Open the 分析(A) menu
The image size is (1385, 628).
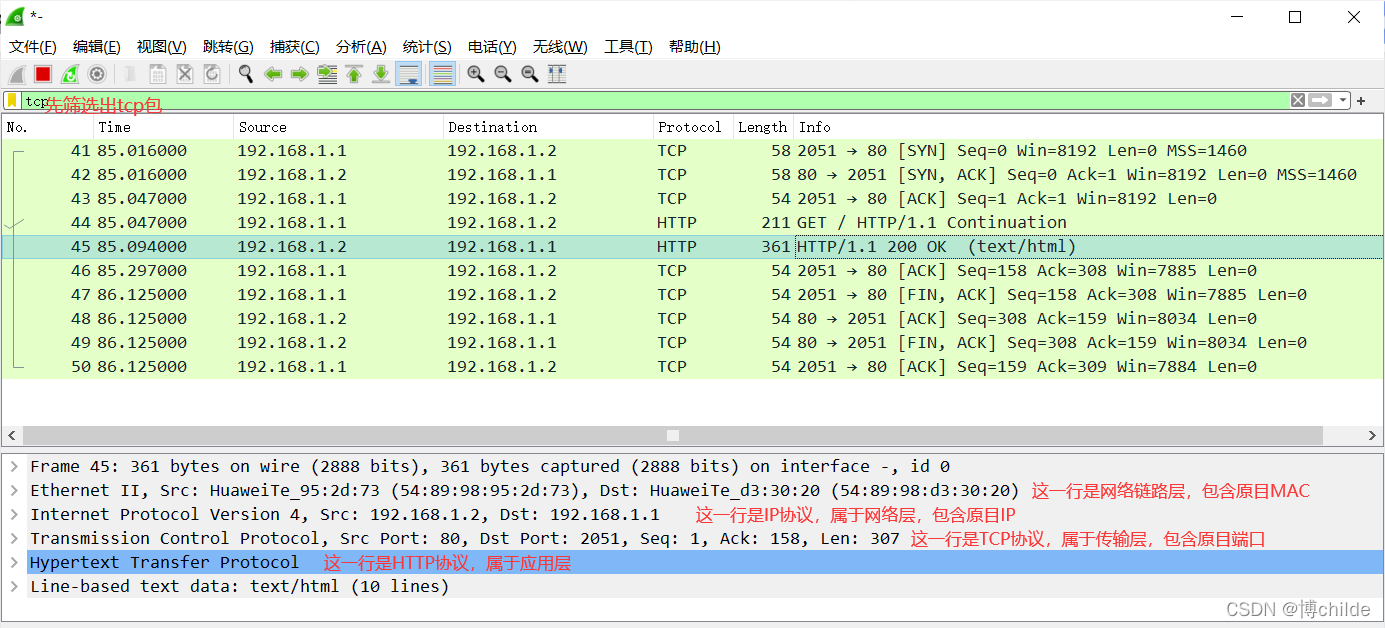[361, 47]
